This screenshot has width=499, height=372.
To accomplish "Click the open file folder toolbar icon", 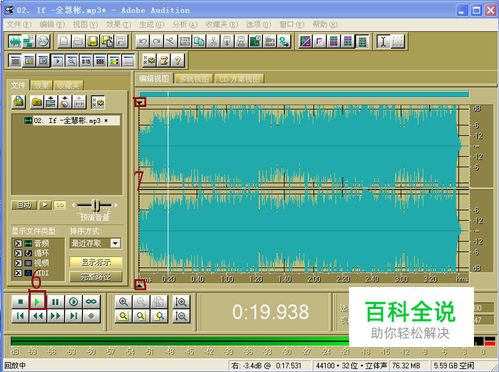I will 78,42.
